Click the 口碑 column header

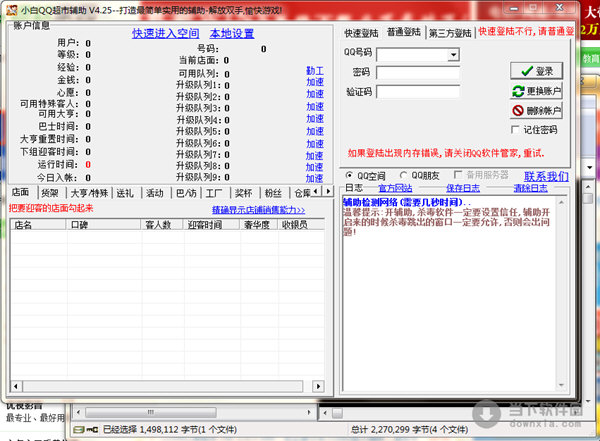point(104,225)
